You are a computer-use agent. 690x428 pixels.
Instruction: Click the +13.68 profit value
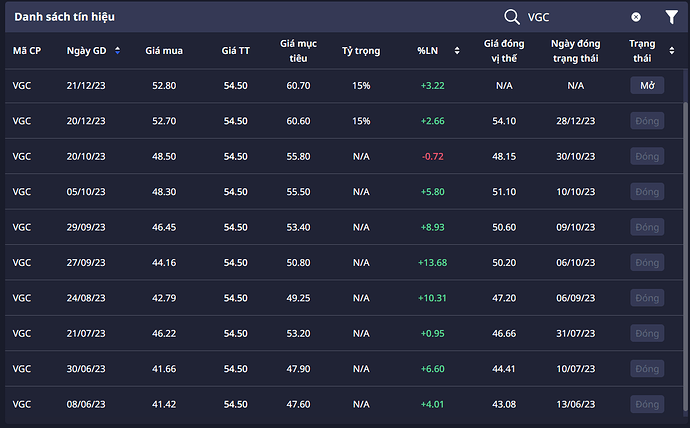click(x=432, y=263)
